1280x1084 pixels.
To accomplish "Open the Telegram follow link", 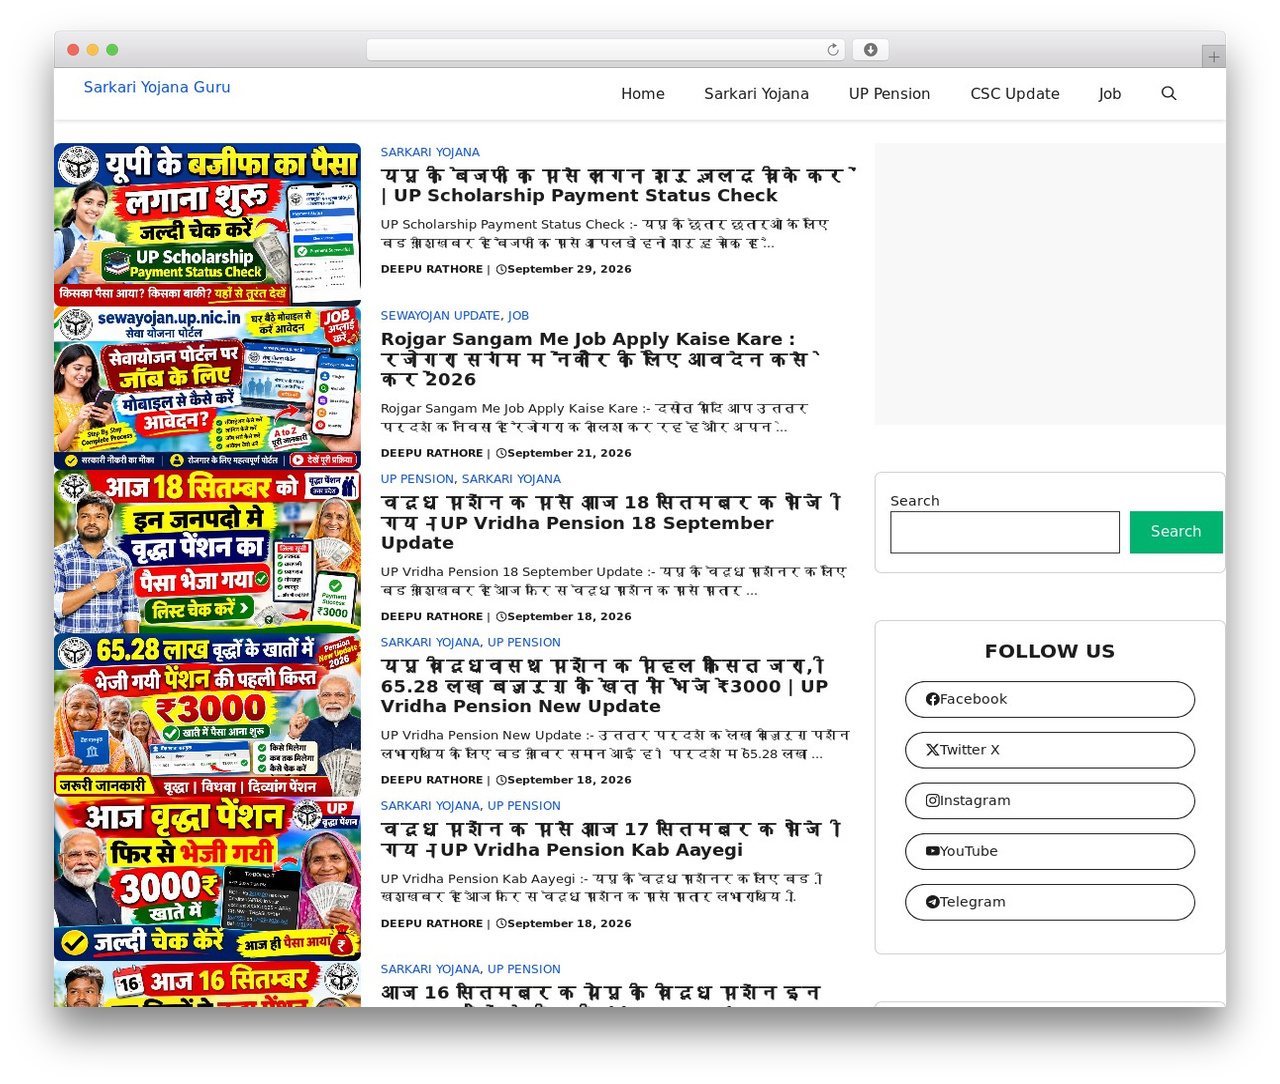I will point(1050,902).
